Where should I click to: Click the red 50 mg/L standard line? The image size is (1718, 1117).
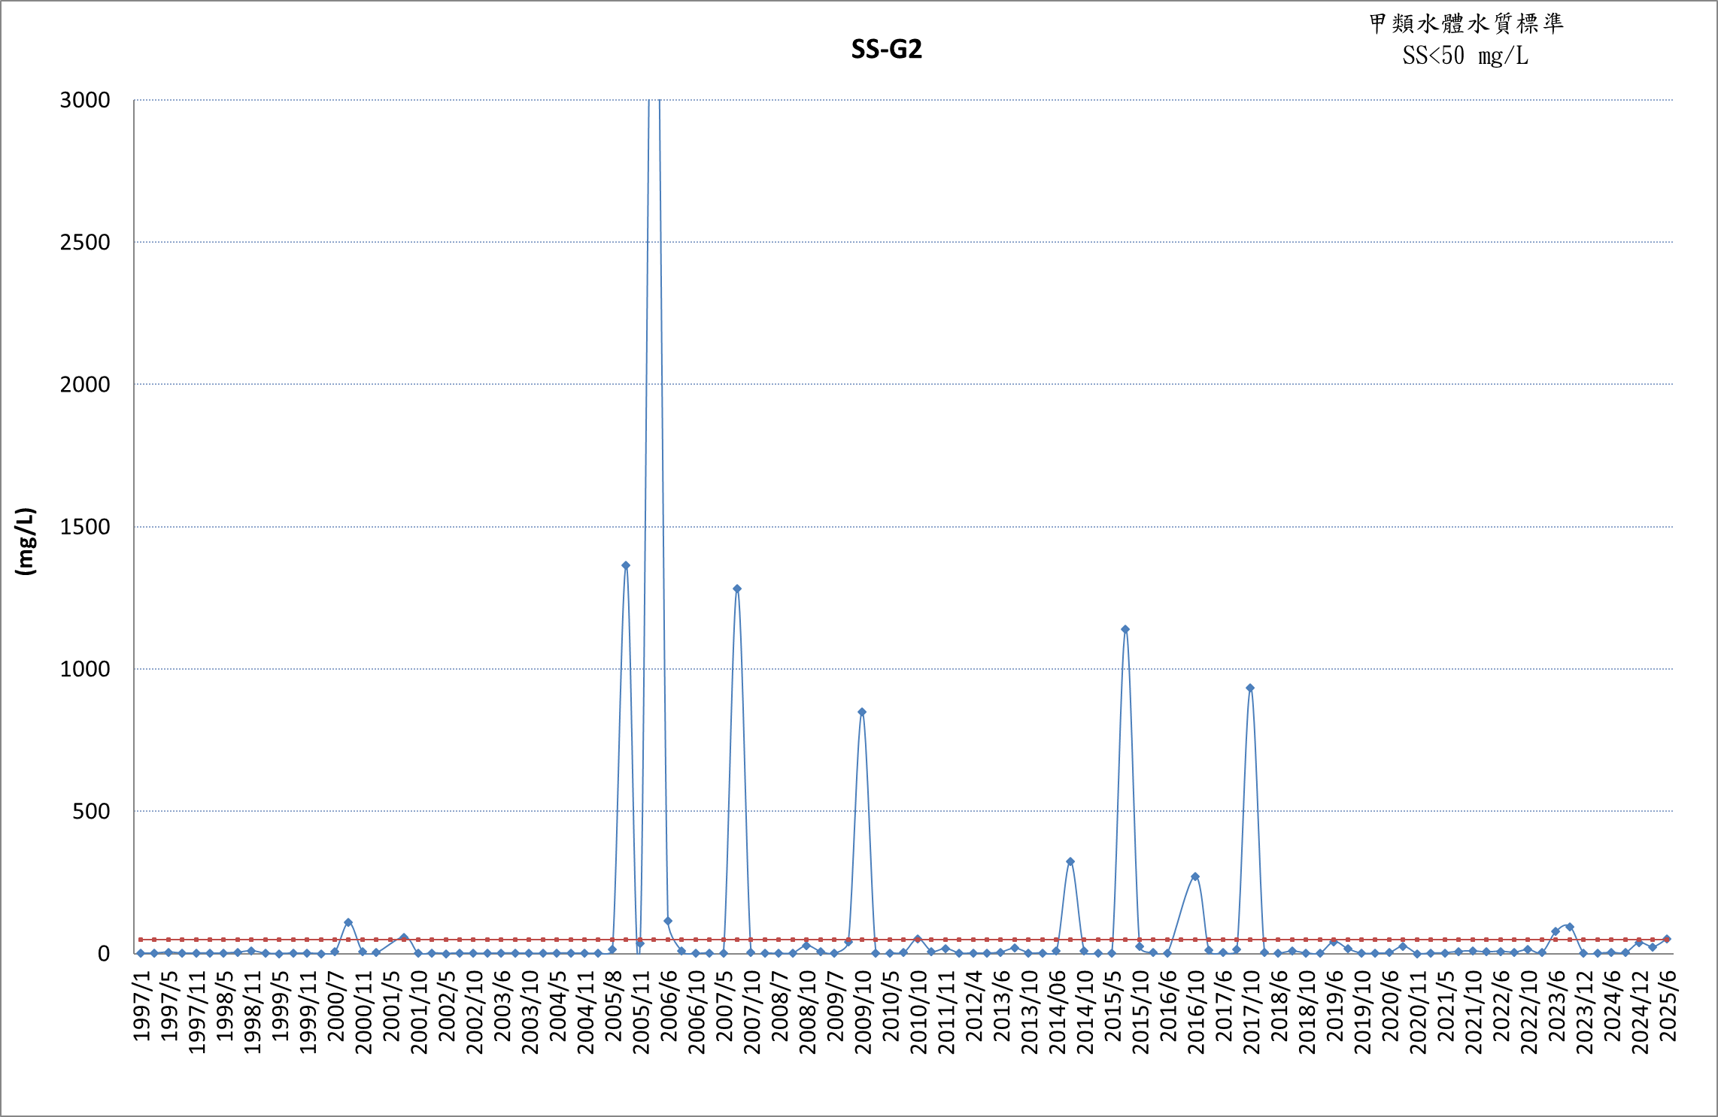pos(905,939)
